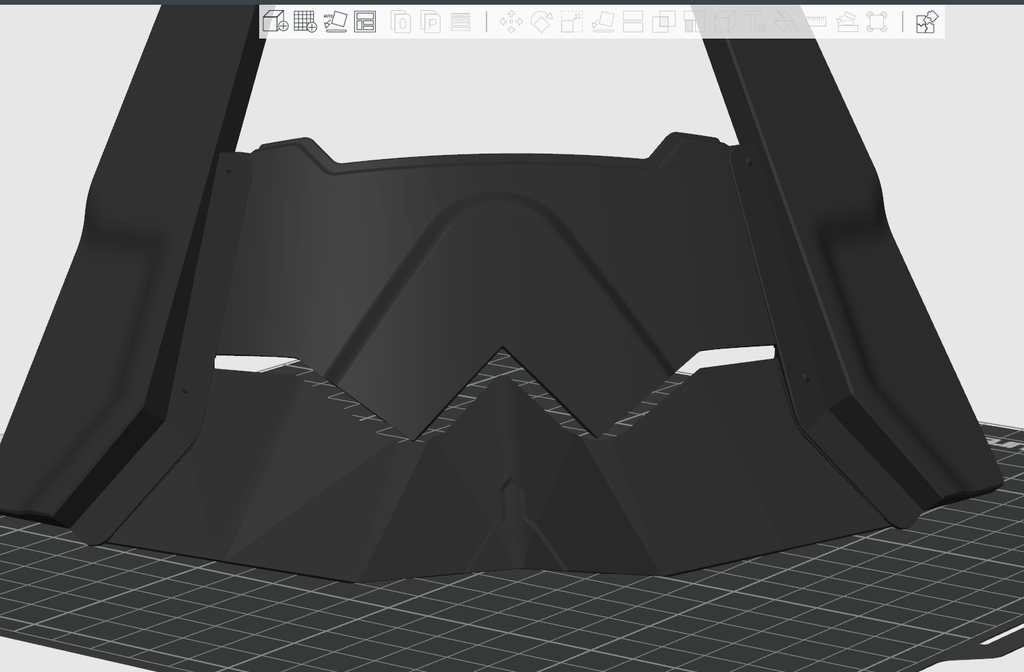Run Auto Orient on the model
This screenshot has width=1024, height=672.
(335, 22)
